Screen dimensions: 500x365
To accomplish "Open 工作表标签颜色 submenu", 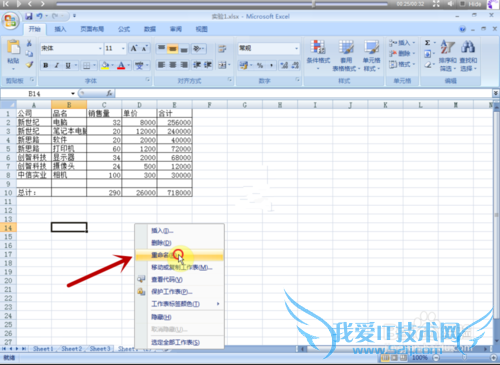I will (x=179, y=304).
